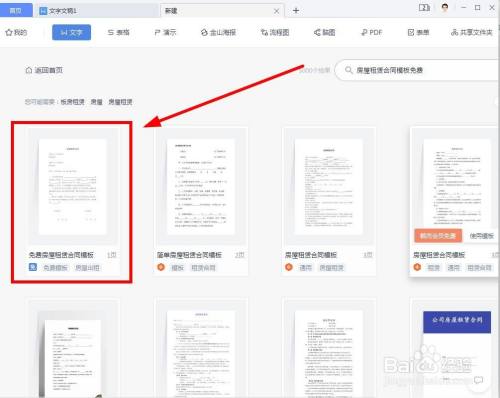Click the 租赁合同 tag on second template

tap(203, 267)
